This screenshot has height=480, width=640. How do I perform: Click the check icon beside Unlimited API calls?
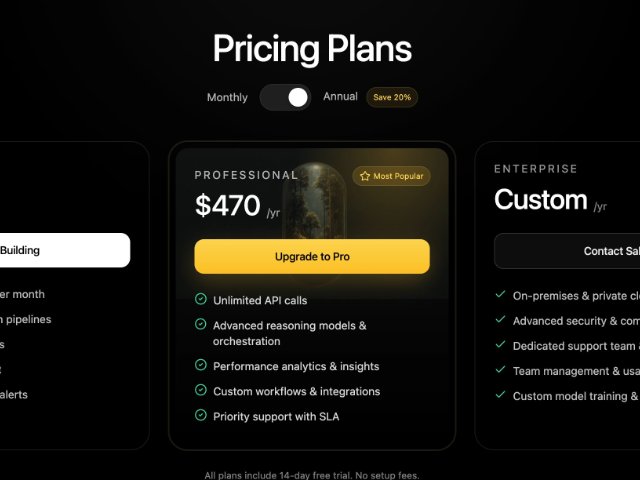[x=201, y=300]
